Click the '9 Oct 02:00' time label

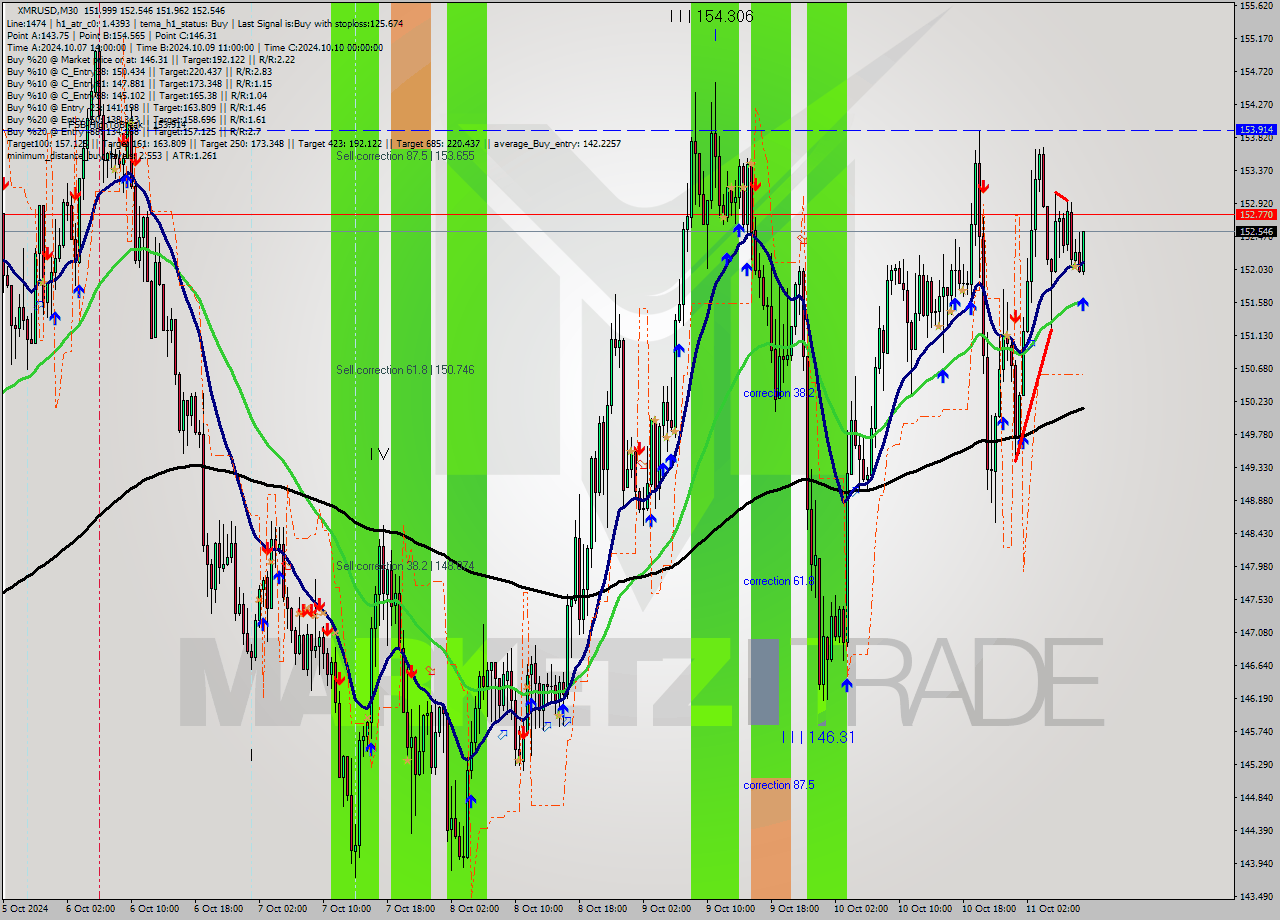[x=666, y=909]
